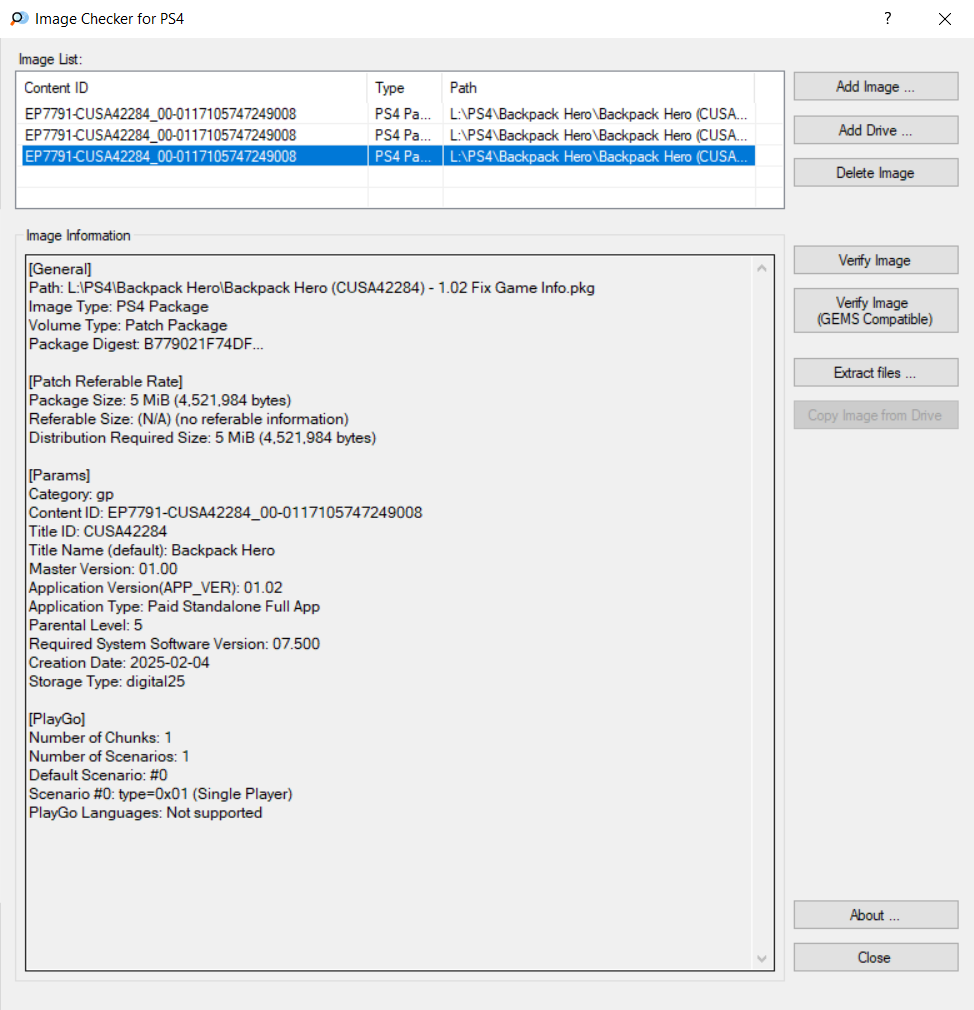The image size is (974, 1010).
Task: Click the Image Checker magnifier app icon
Action: [19, 19]
